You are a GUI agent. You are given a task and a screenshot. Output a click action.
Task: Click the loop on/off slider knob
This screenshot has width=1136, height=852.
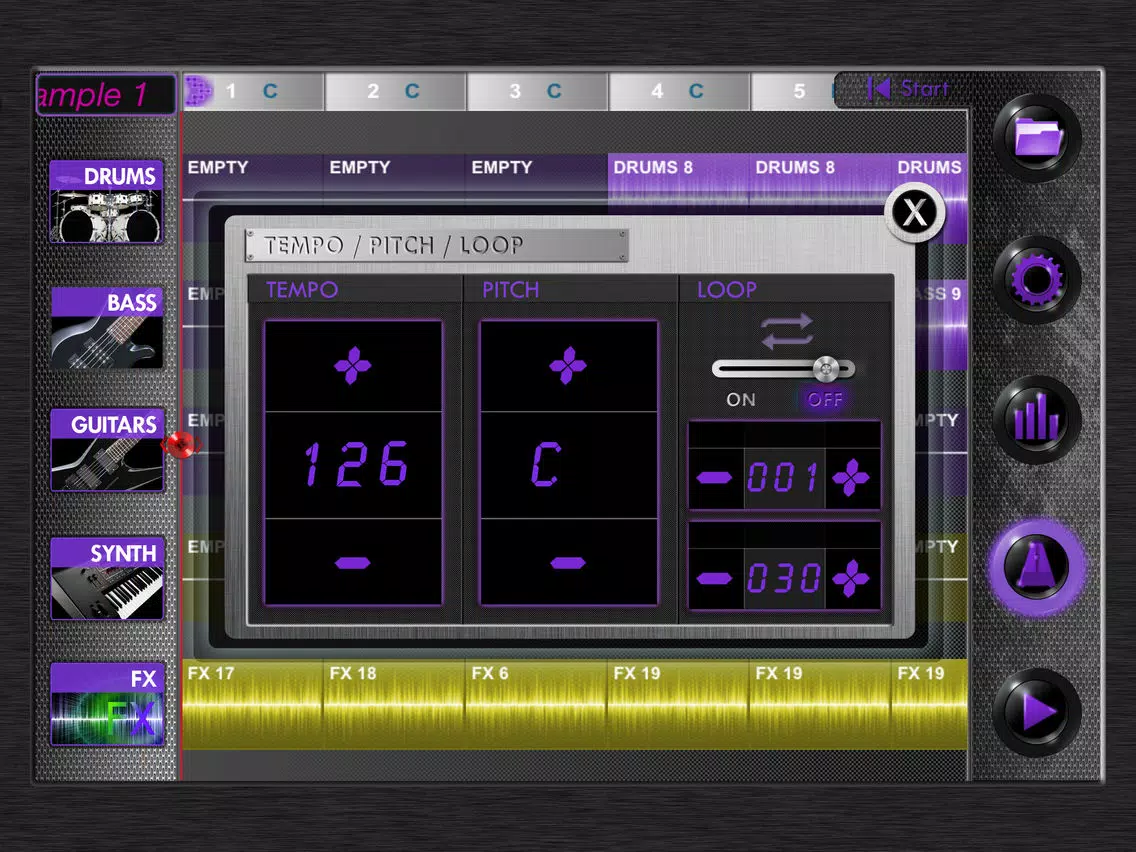[826, 369]
